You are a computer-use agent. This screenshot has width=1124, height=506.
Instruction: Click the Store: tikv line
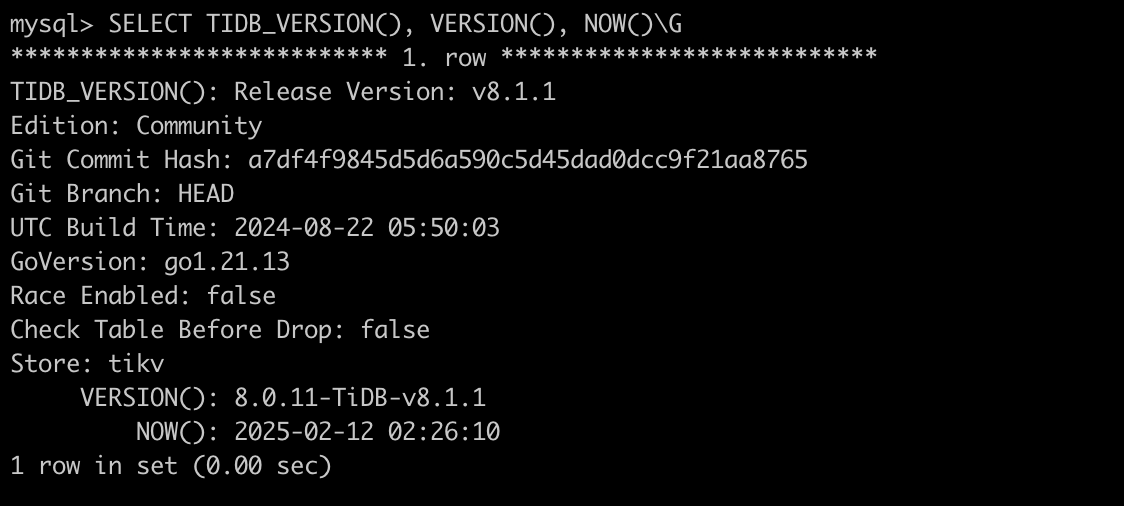tap(87, 364)
